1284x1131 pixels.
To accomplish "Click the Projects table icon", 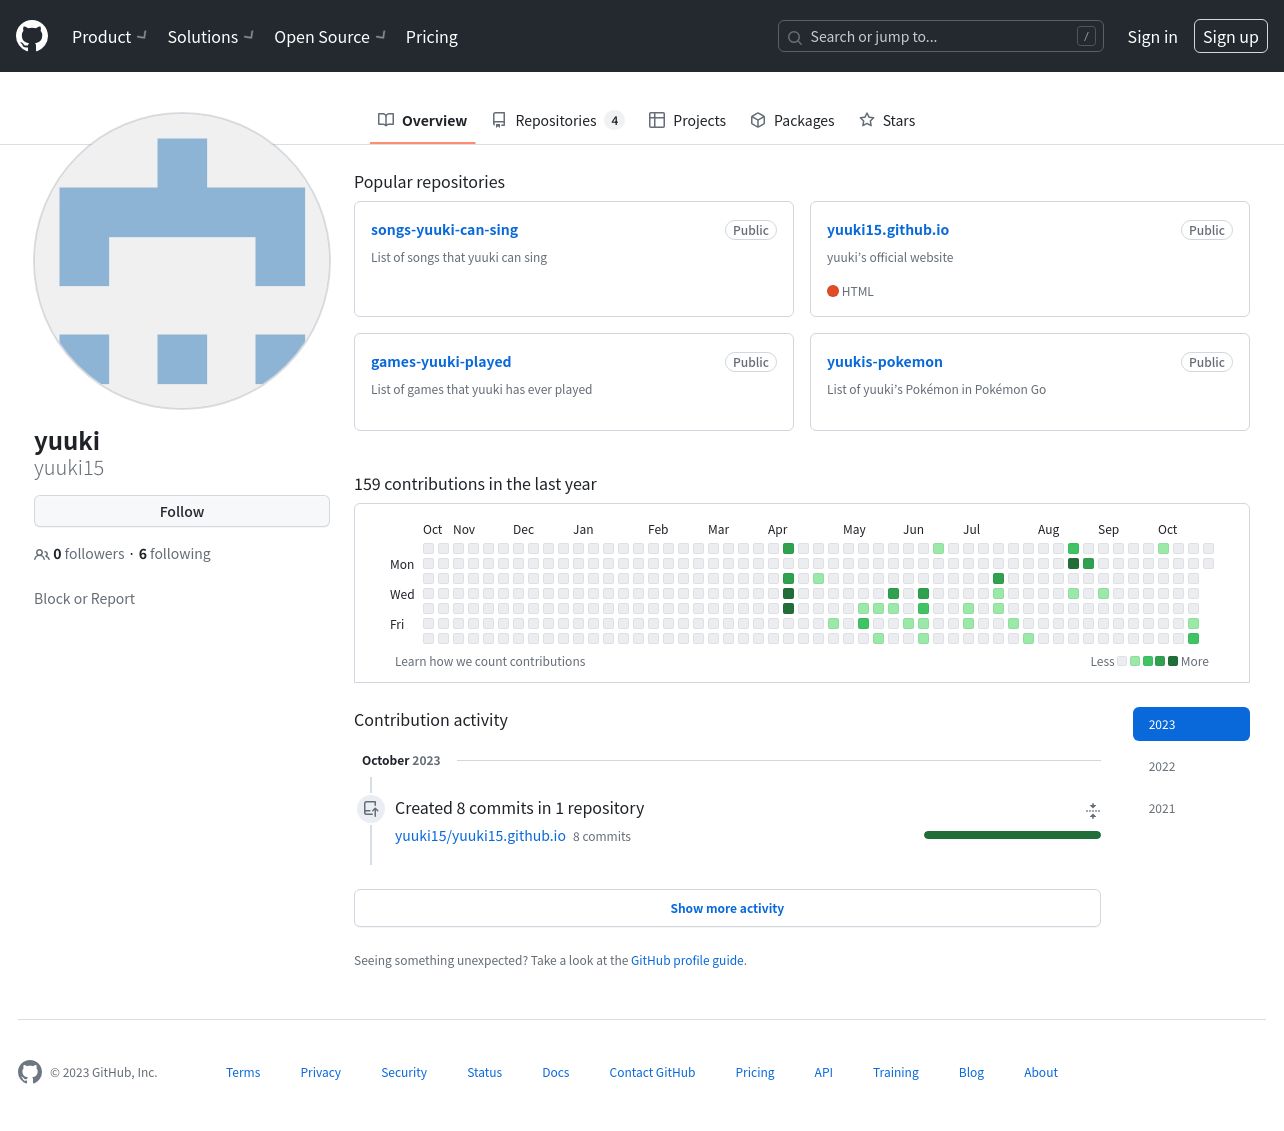I will (657, 120).
